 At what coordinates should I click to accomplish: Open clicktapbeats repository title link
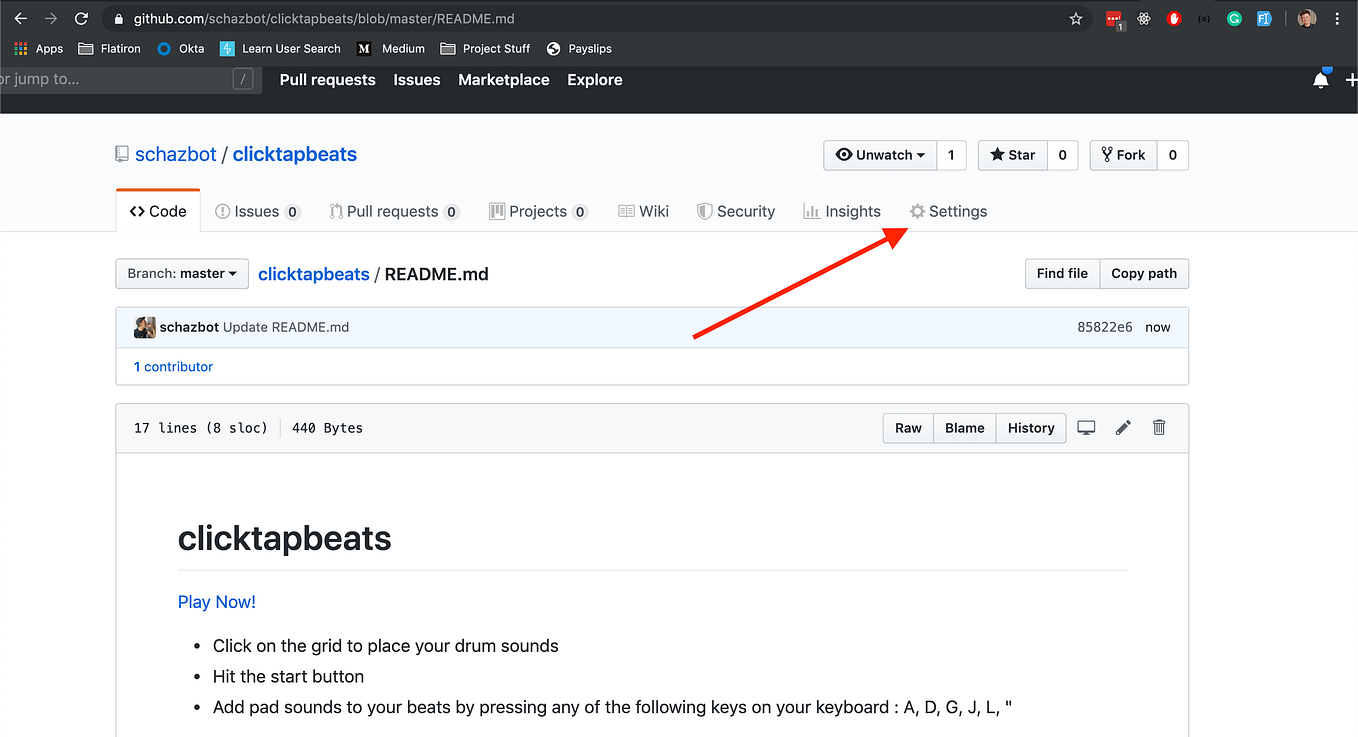(295, 154)
